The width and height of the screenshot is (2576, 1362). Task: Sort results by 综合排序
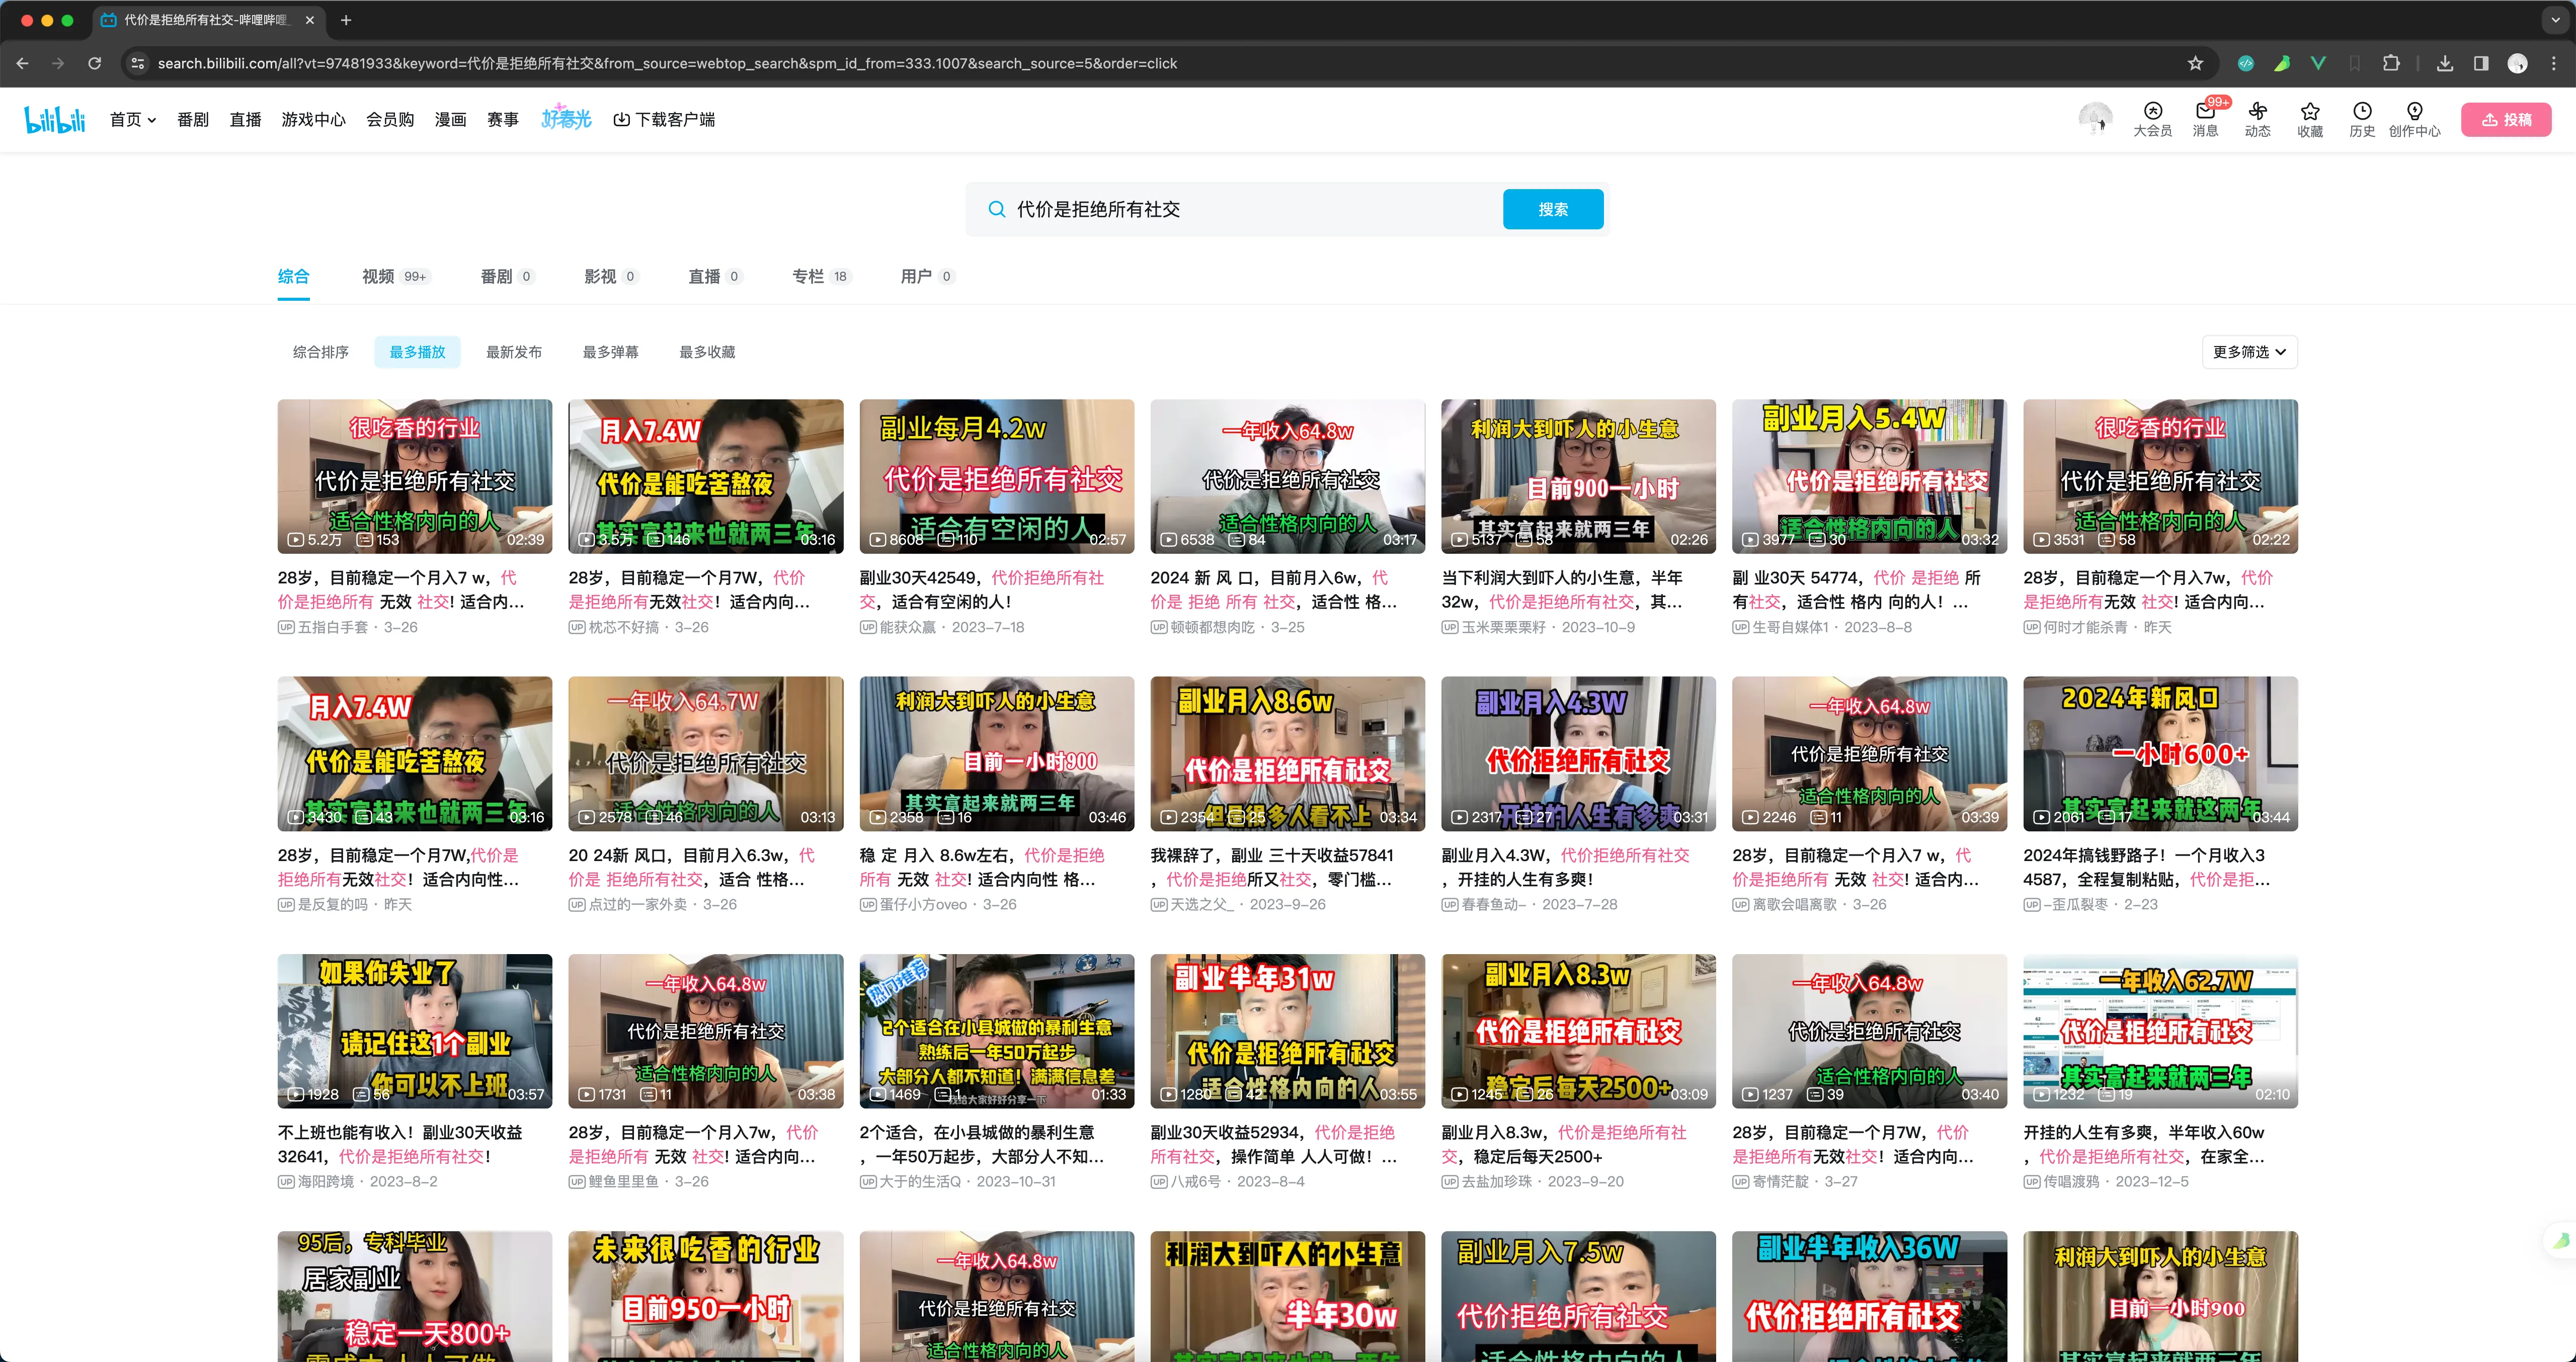point(320,352)
